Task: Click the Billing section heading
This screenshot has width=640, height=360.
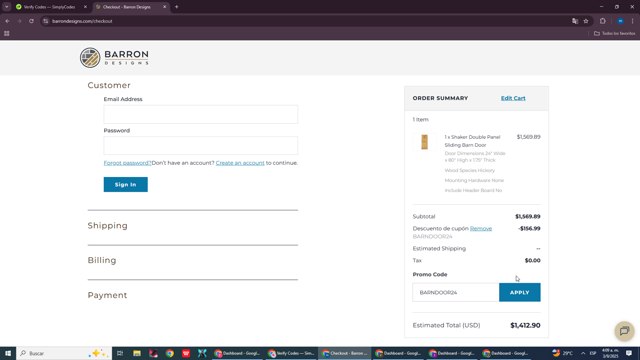Action: point(102,260)
